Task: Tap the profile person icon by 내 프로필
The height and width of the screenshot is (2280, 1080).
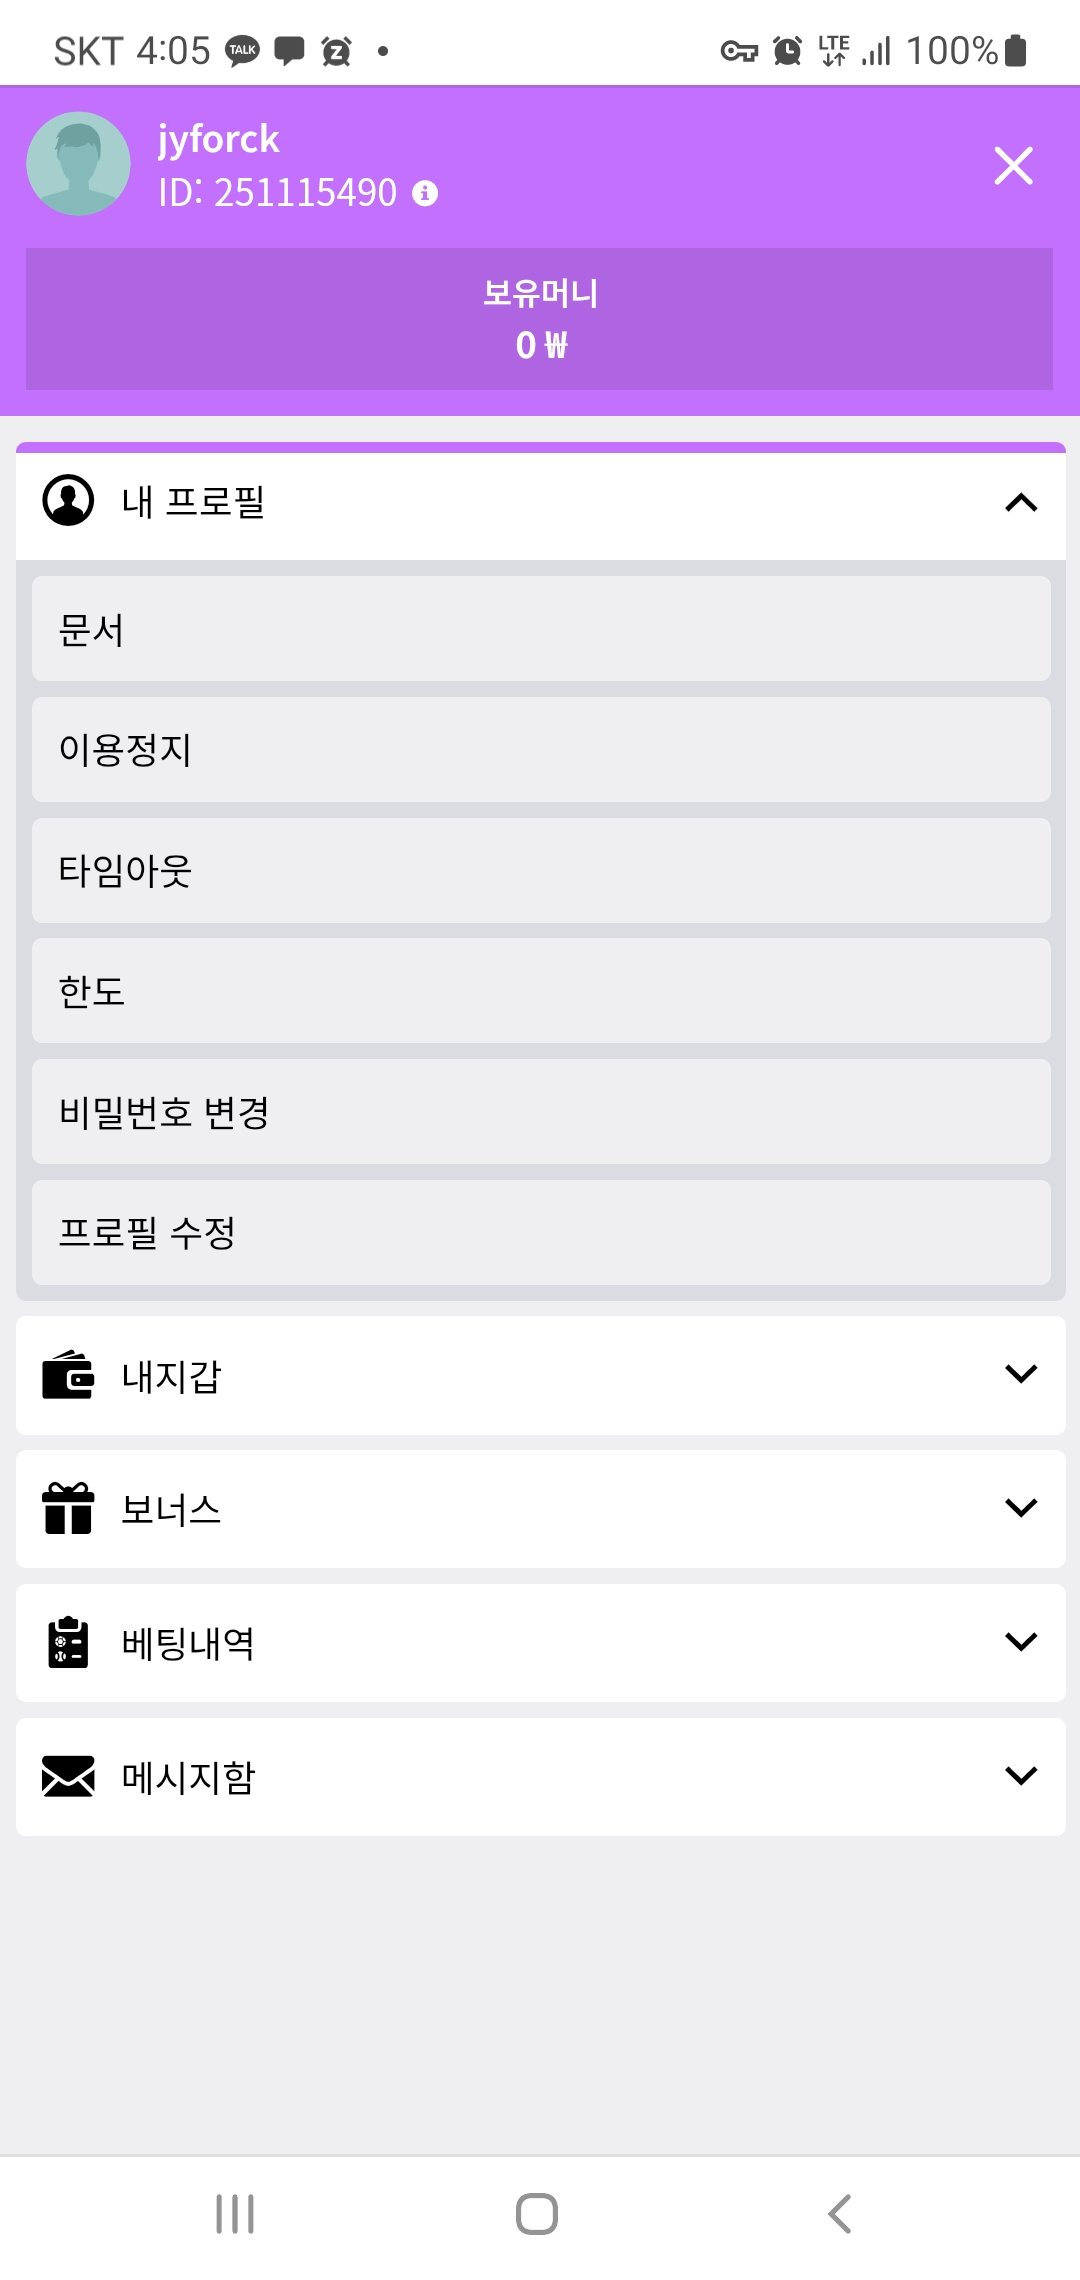Action: point(68,500)
